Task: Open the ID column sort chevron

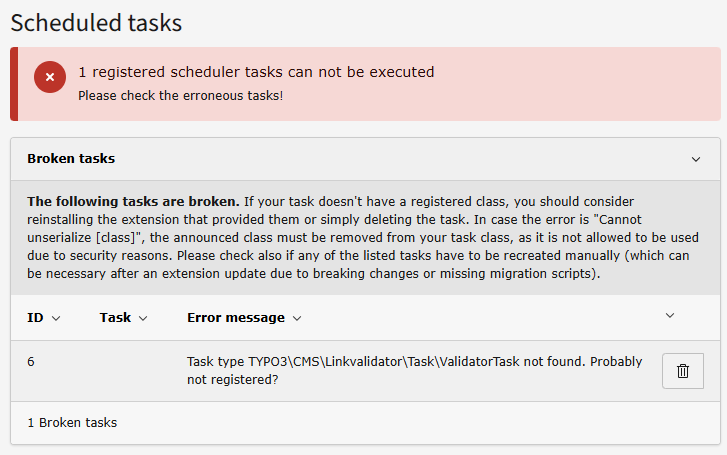Action: tap(56, 318)
